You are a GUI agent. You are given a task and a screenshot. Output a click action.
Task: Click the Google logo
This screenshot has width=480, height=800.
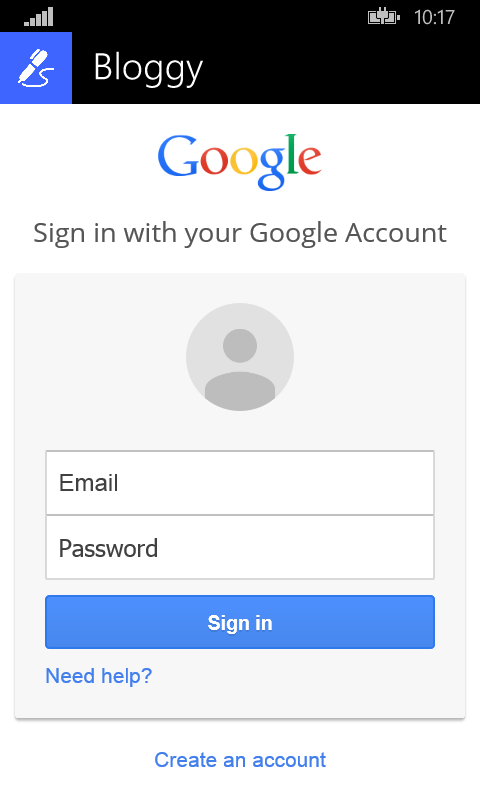point(239,162)
